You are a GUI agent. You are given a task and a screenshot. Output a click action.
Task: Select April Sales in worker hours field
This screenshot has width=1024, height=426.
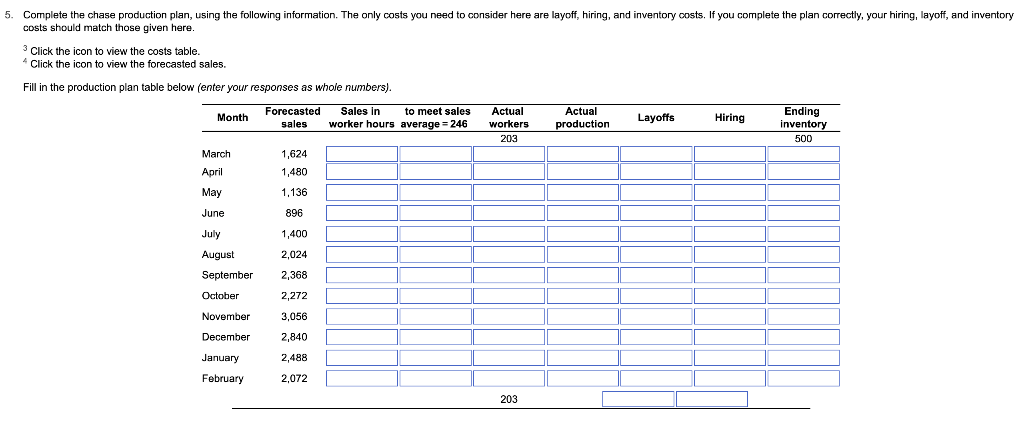pos(362,172)
